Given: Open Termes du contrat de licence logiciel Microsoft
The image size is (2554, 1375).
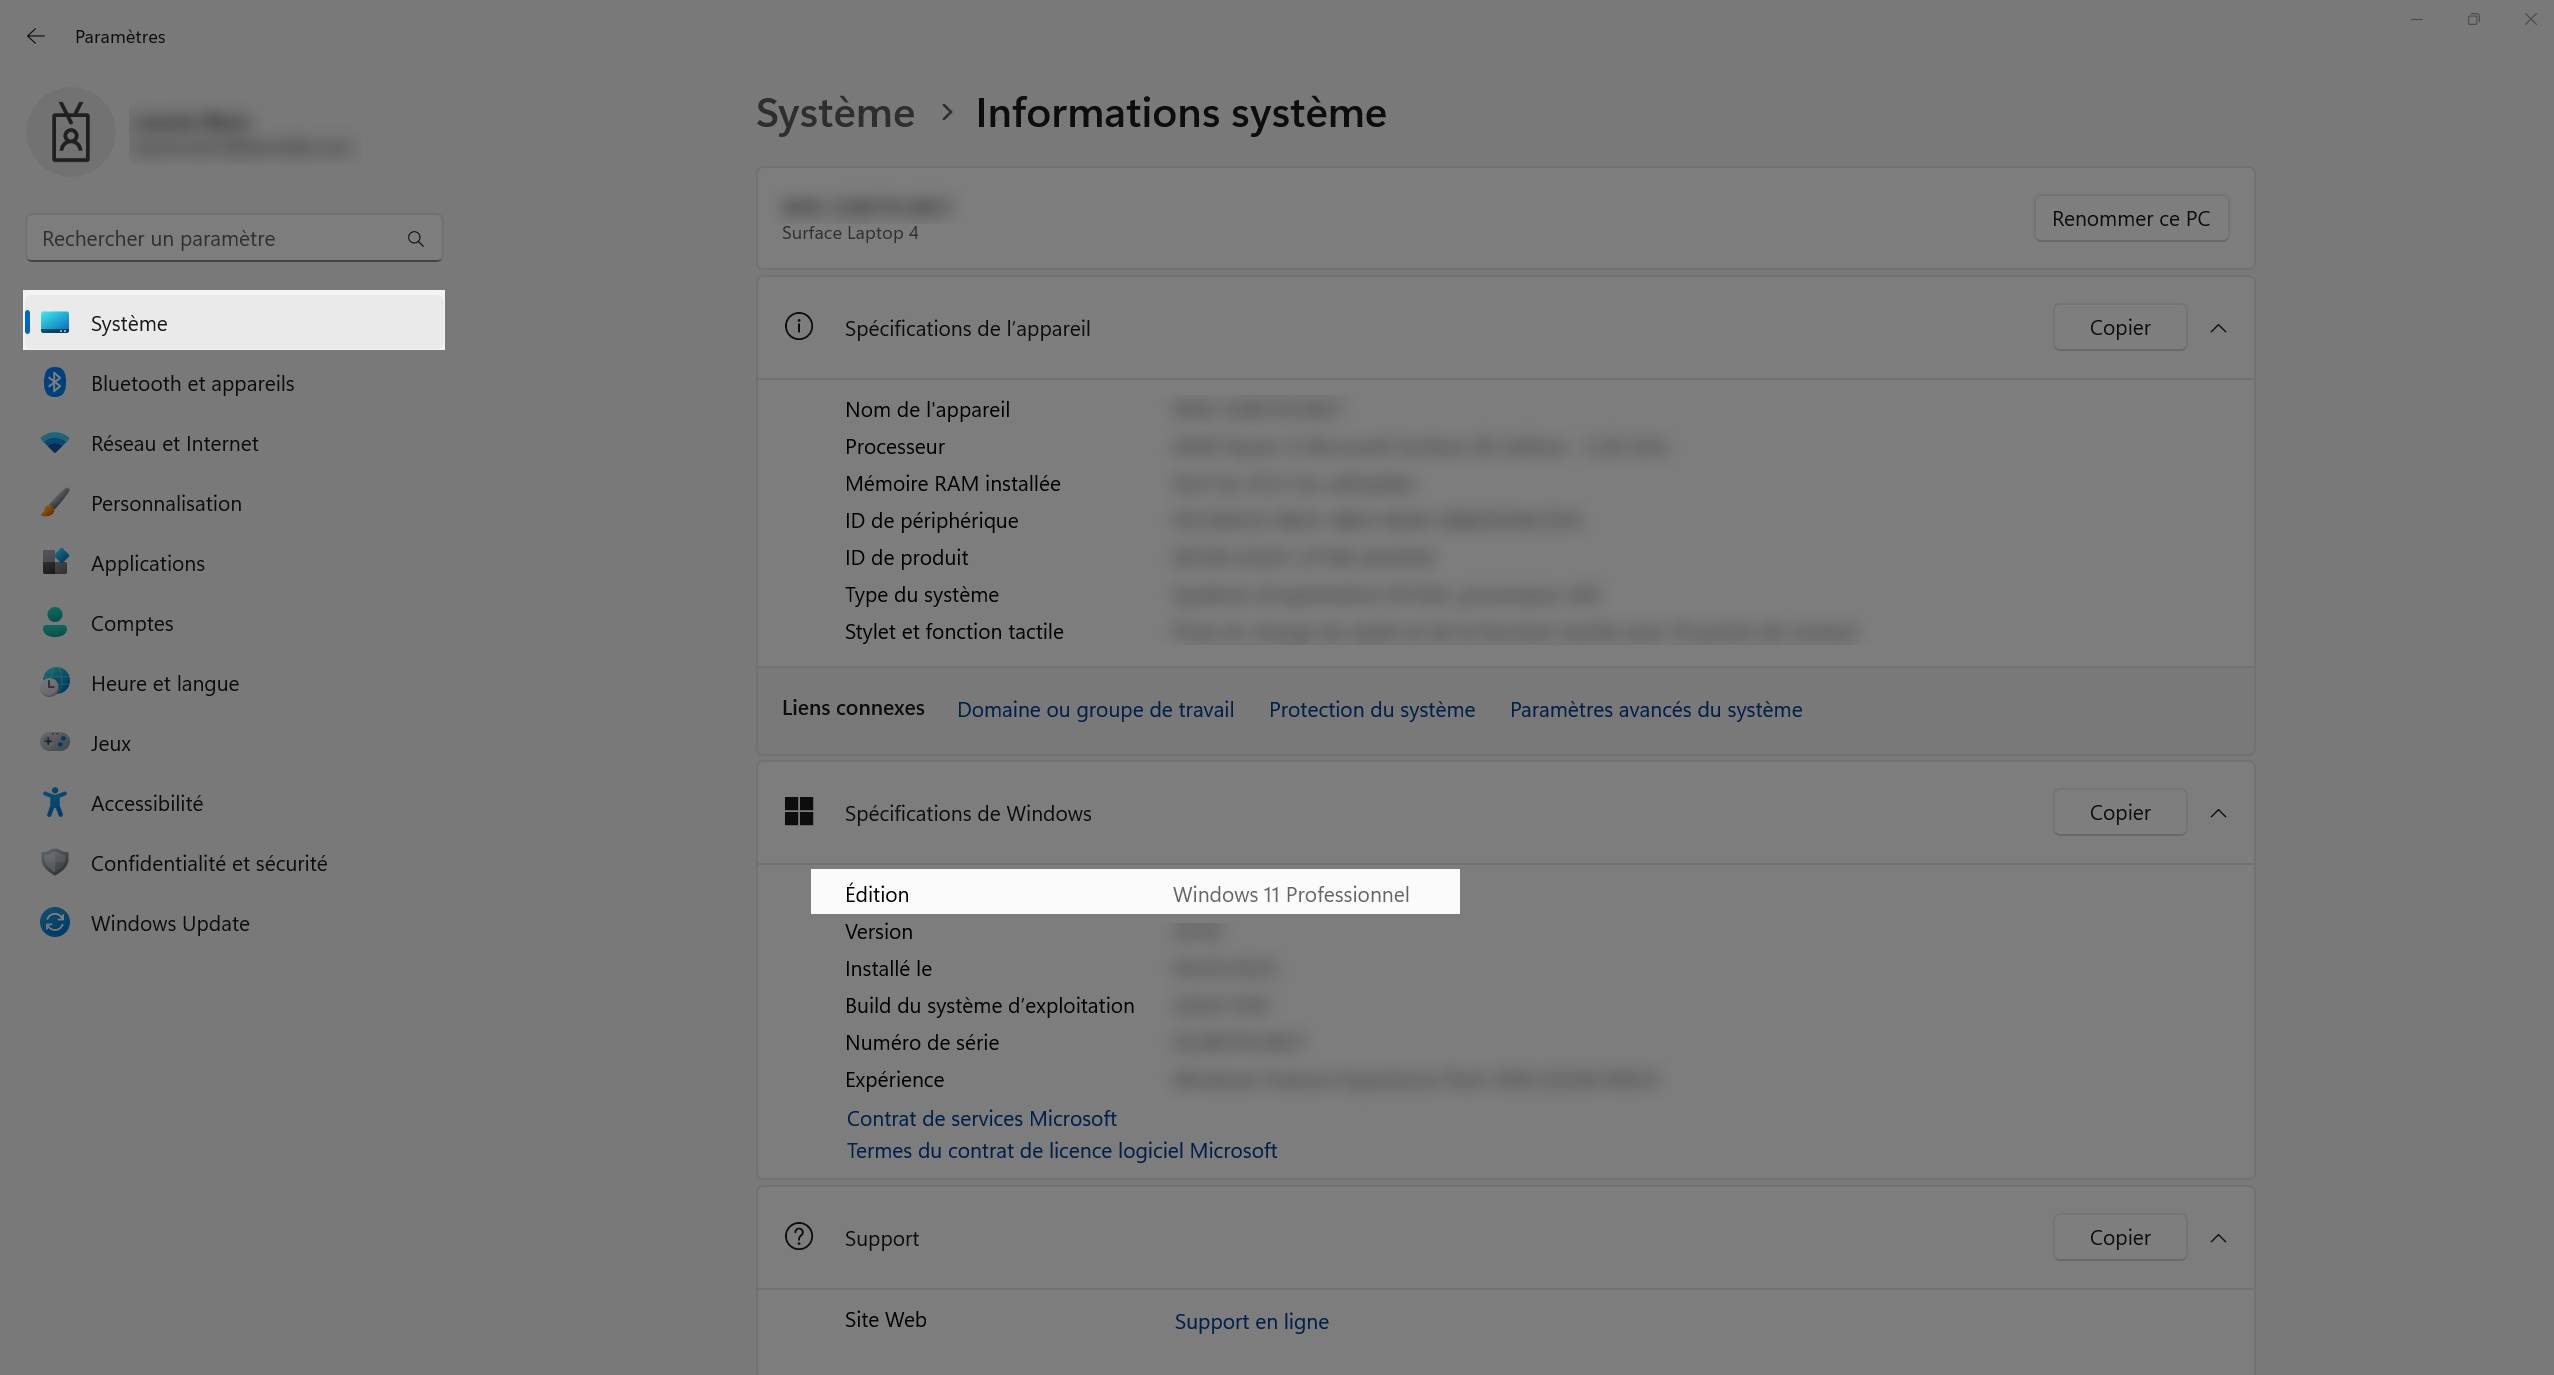Looking at the screenshot, I should (1062, 1150).
